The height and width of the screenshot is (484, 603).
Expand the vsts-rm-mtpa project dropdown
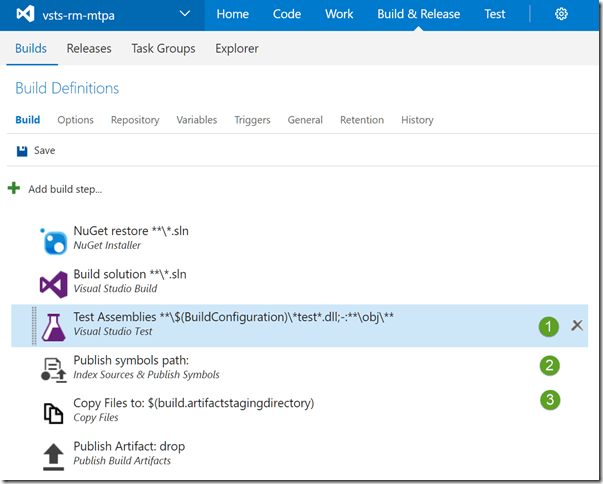tap(184, 15)
